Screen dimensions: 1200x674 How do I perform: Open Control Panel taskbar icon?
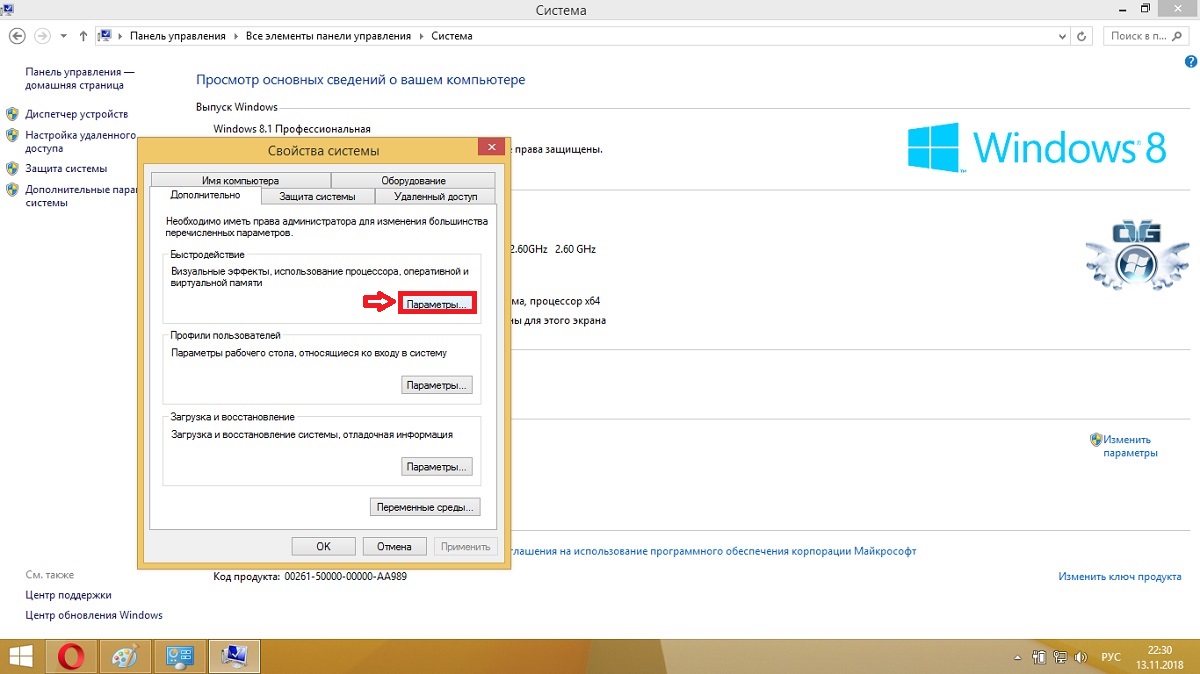[179, 656]
